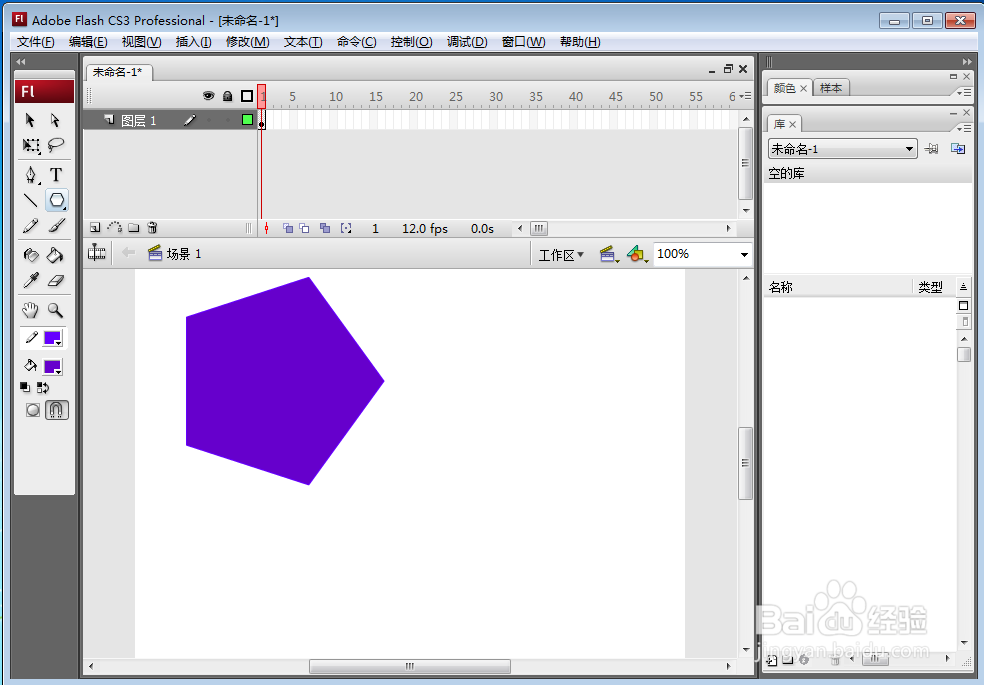
Task: Select the Subselection tool
Action: coord(55,120)
